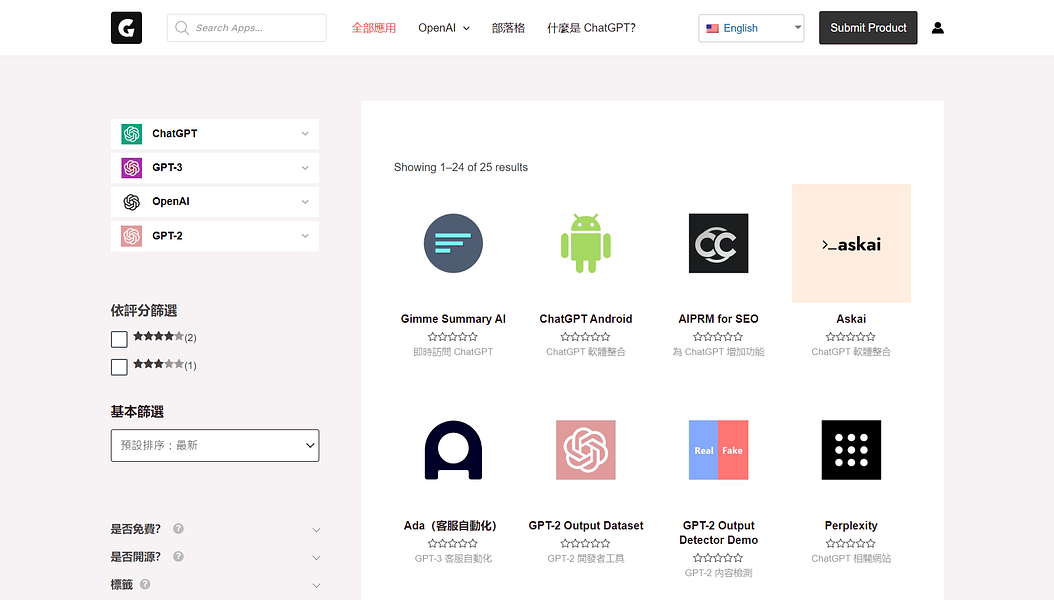1054x600 pixels.
Task: Click the help icon beside 是否免費?
Action: [x=178, y=529]
